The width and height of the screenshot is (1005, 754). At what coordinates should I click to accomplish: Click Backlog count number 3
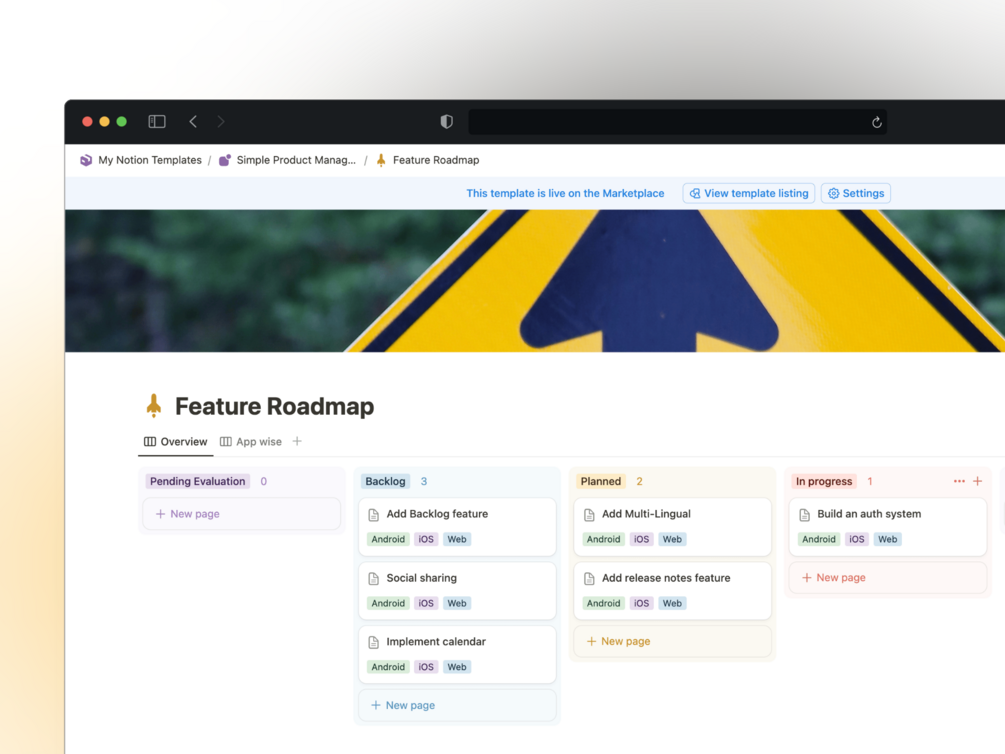pos(424,482)
